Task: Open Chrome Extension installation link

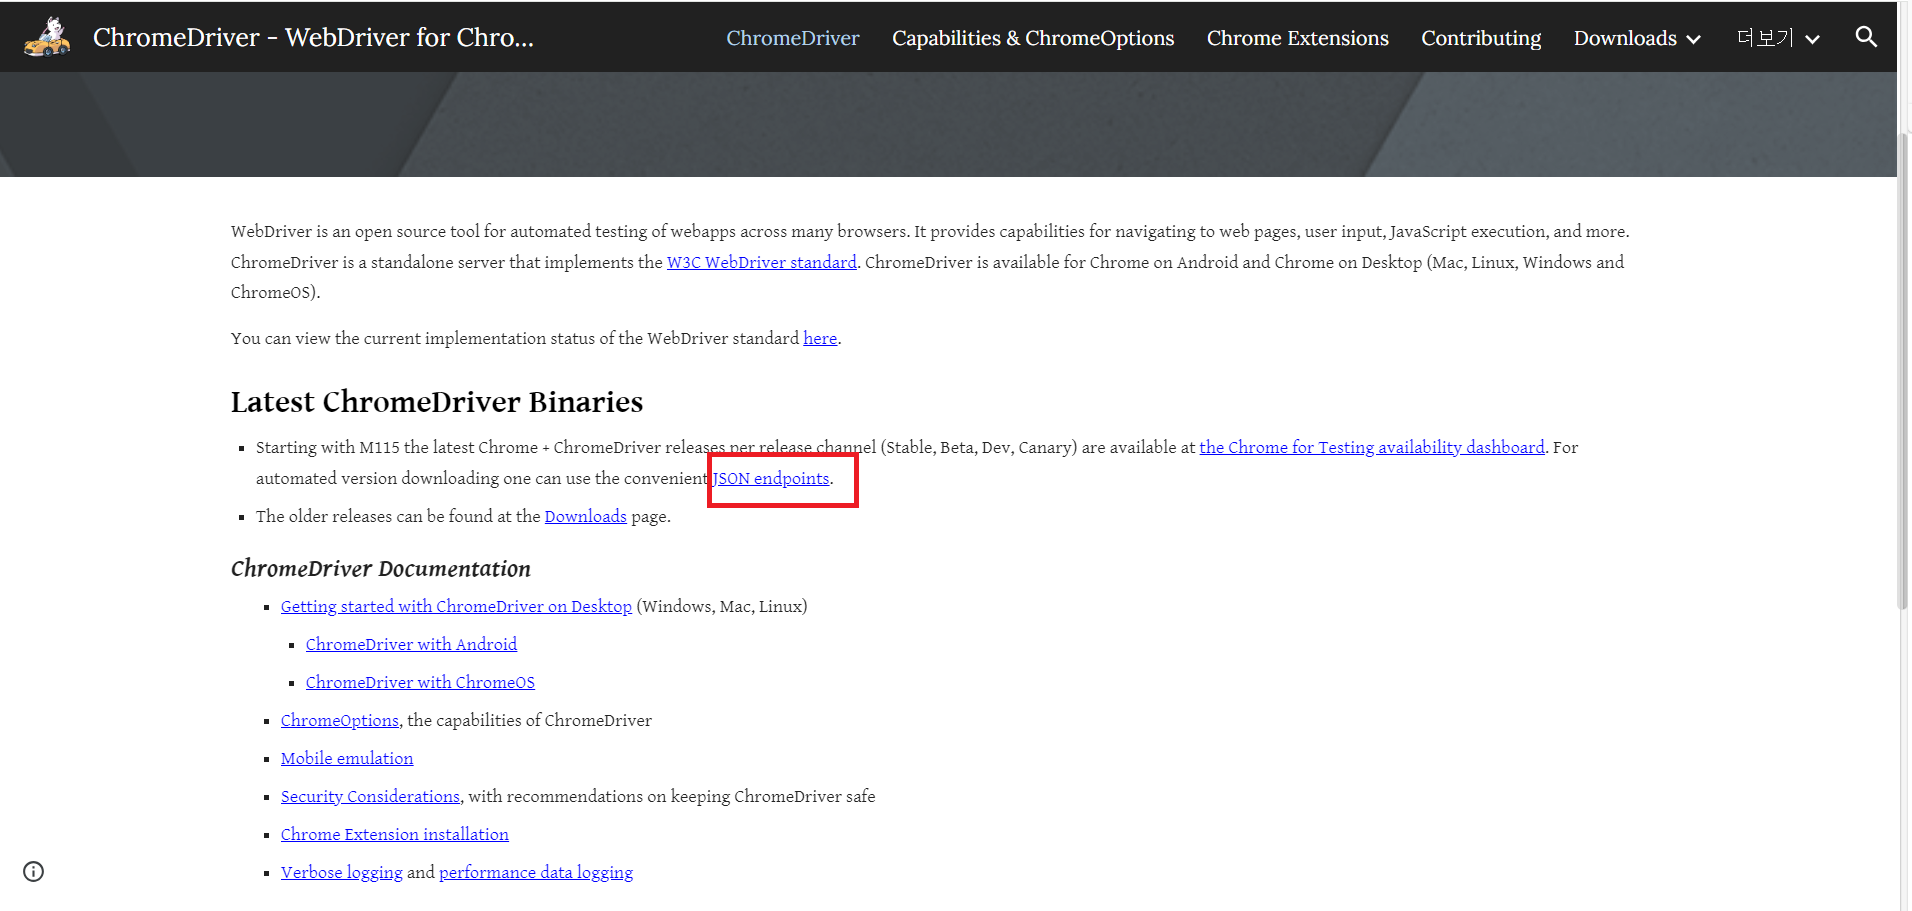Action: point(394,834)
